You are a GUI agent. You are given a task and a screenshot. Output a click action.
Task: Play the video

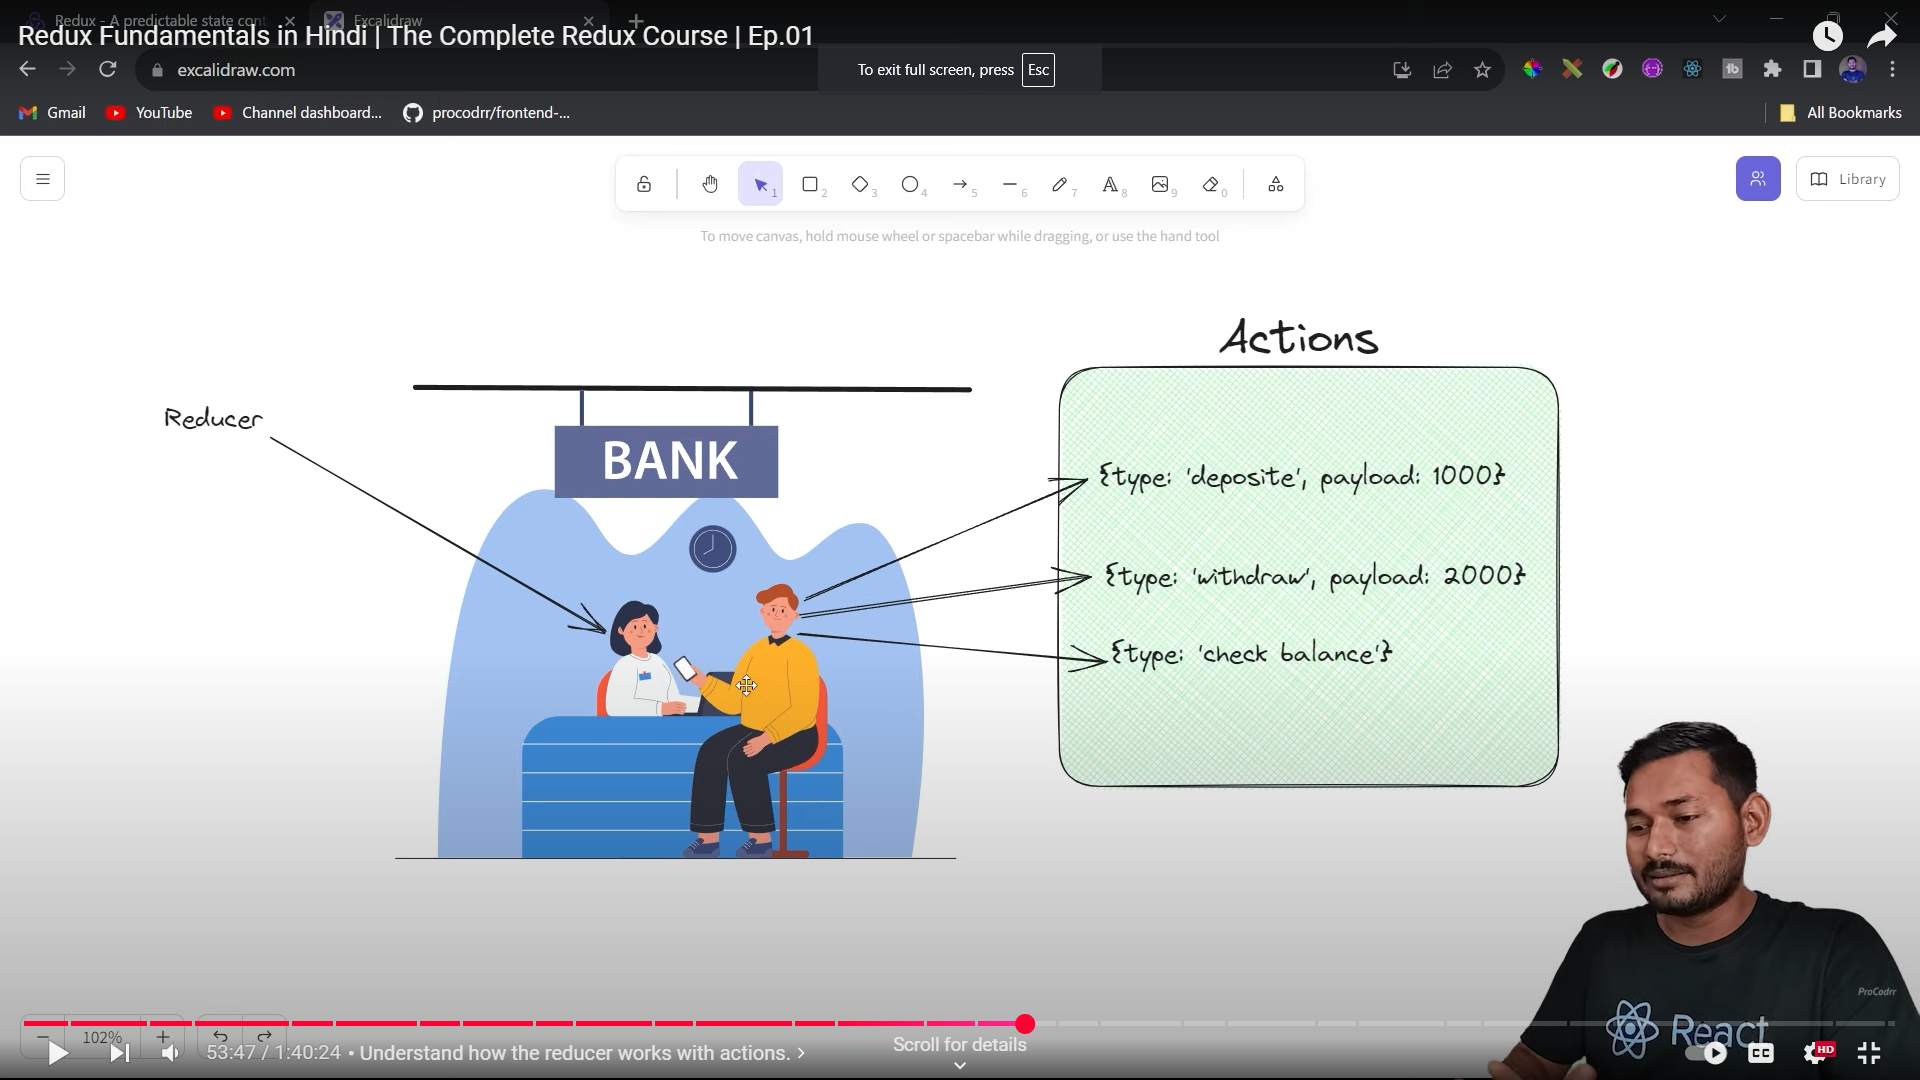click(58, 1052)
